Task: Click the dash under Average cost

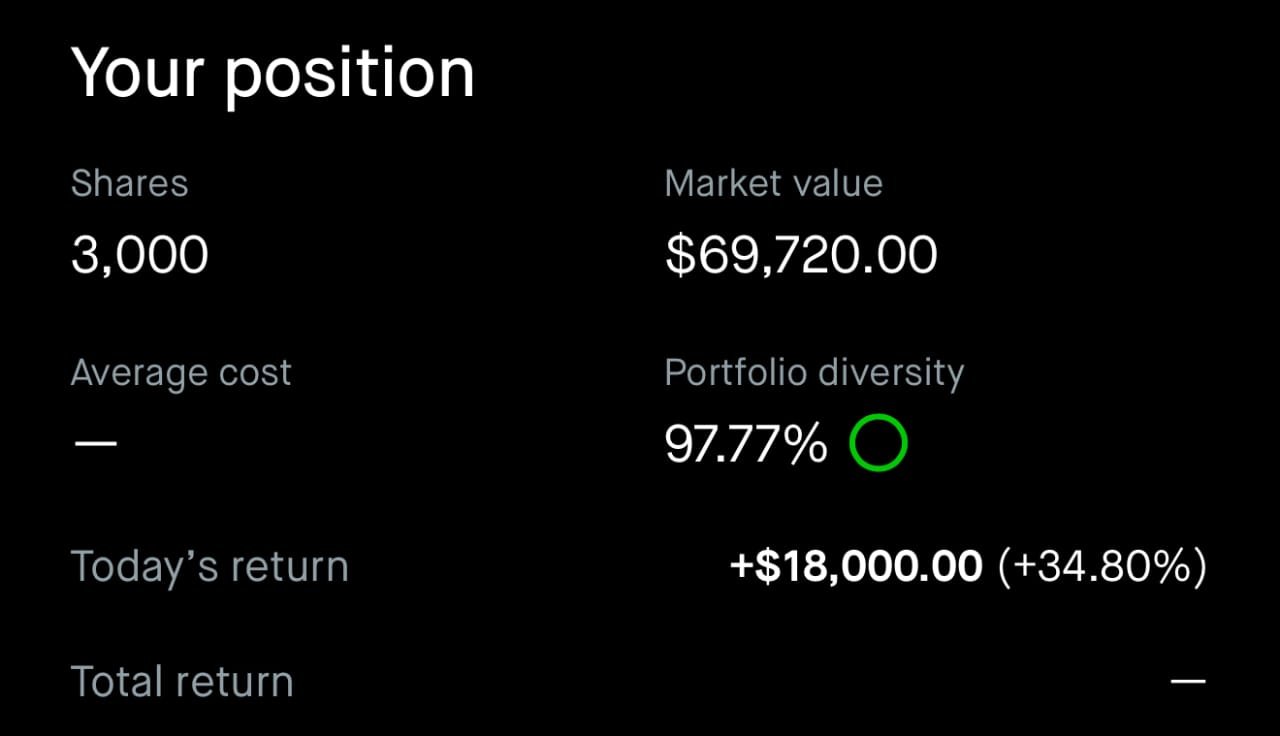Action: pos(95,443)
